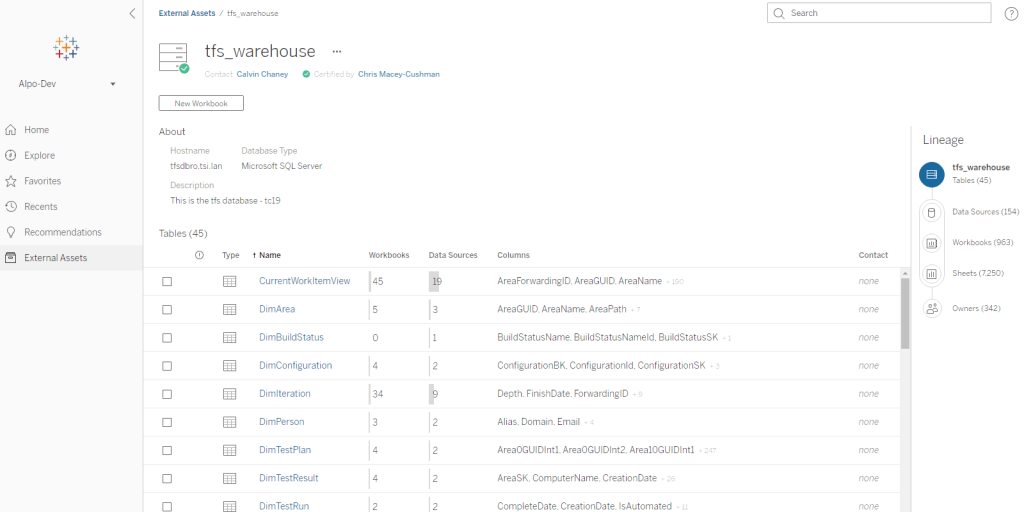Viewport: 1024px width, 512px height.
Task: Open the tfs_warehouse more actions menu
Action: coord(337,51)
